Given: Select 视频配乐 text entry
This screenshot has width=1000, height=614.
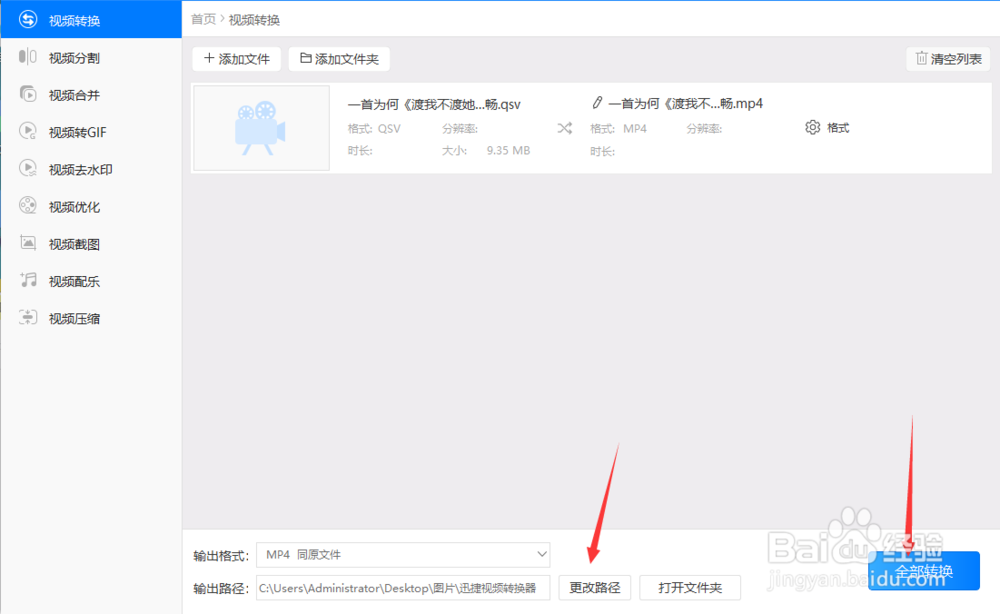Looking at the screenshot, I should (x=75, y=281).
